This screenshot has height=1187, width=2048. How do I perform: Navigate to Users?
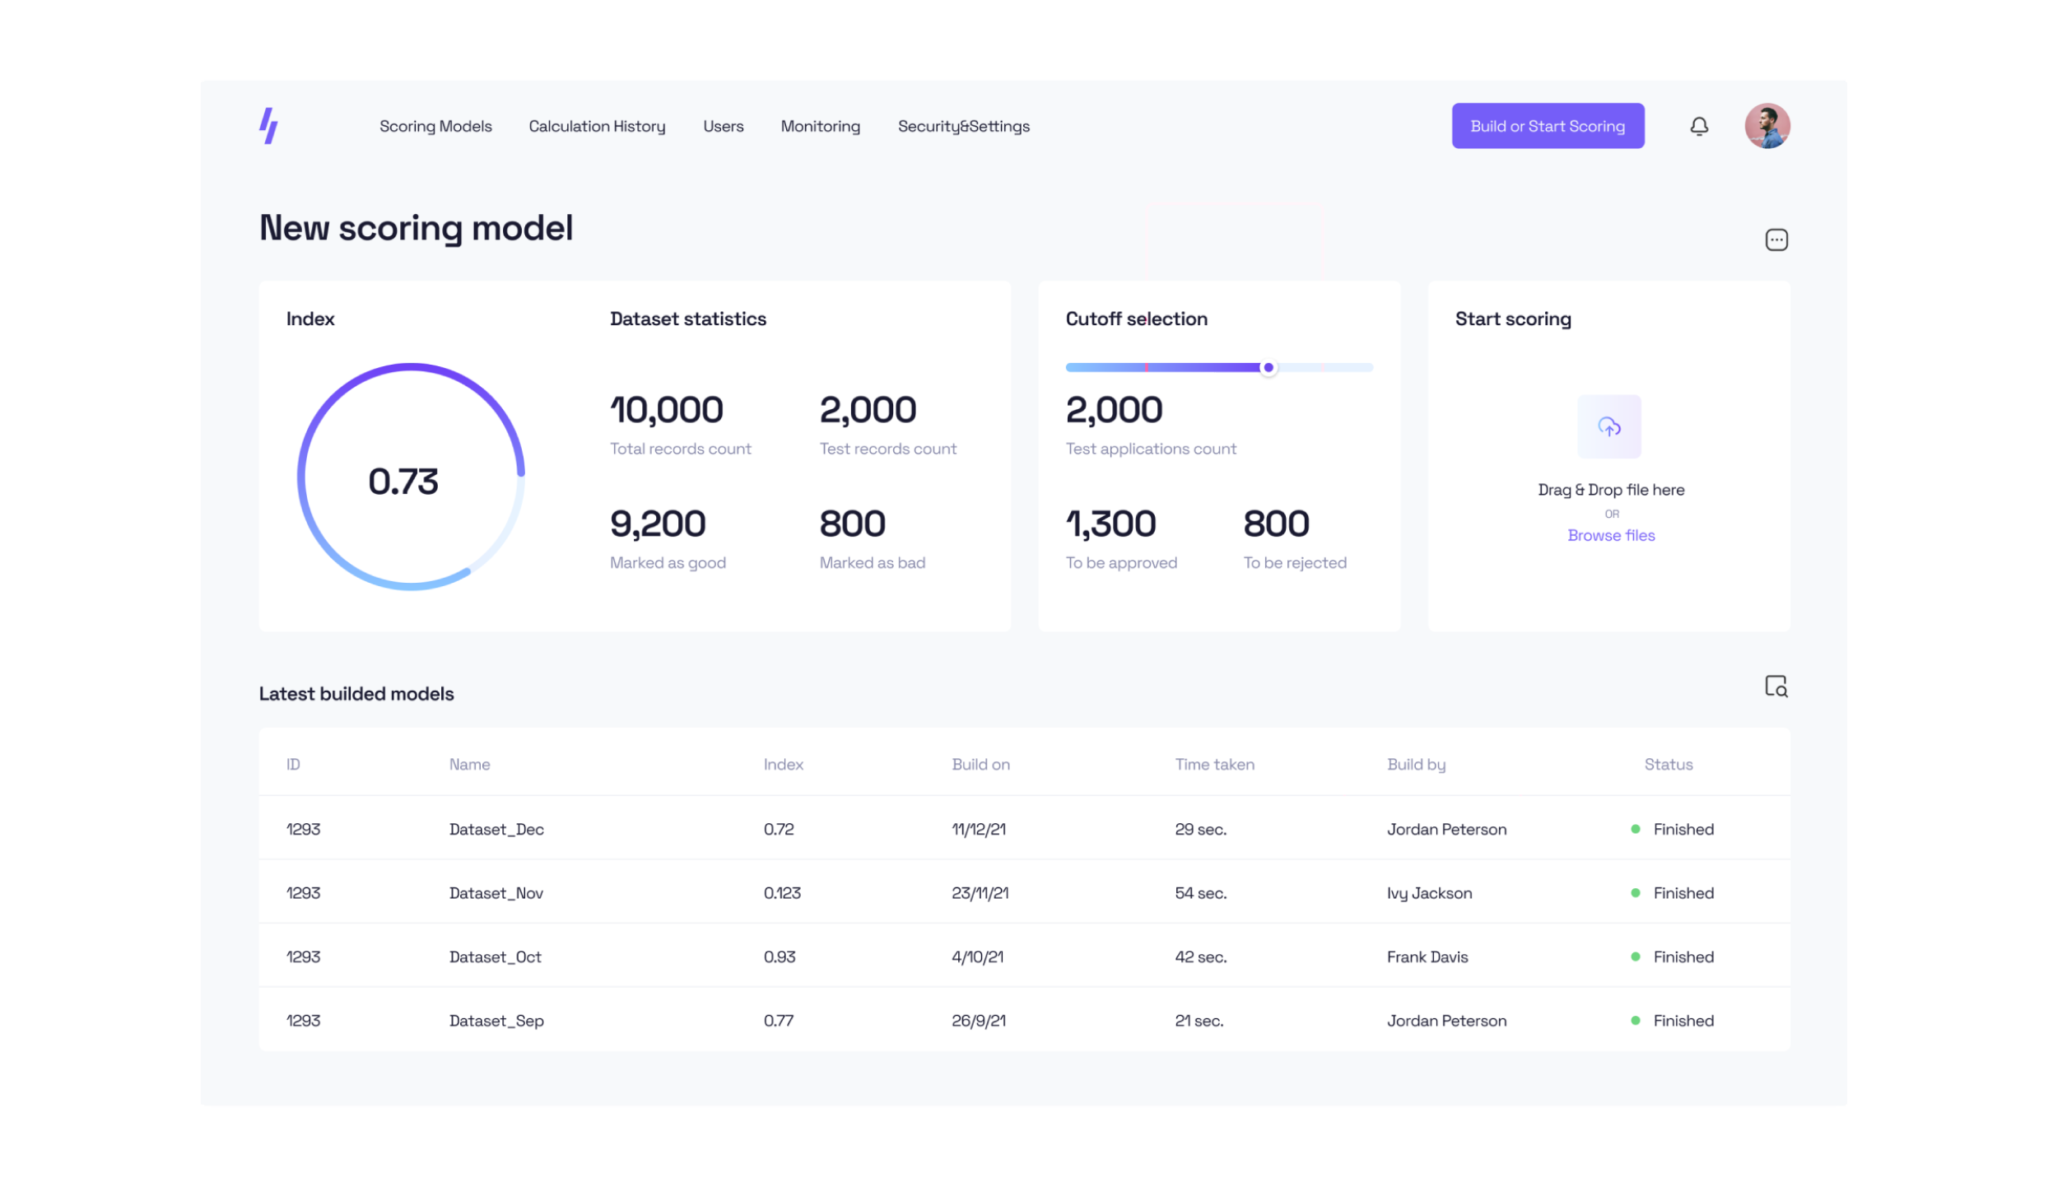pyautogui.click(x=723, y=126)
